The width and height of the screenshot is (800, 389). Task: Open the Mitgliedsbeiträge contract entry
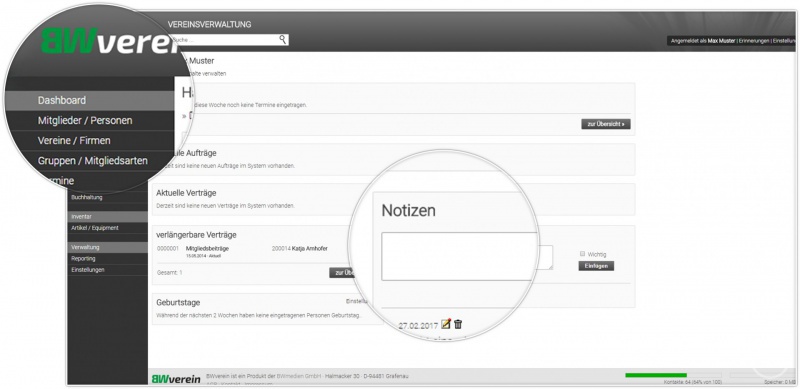tap(207, 249)
